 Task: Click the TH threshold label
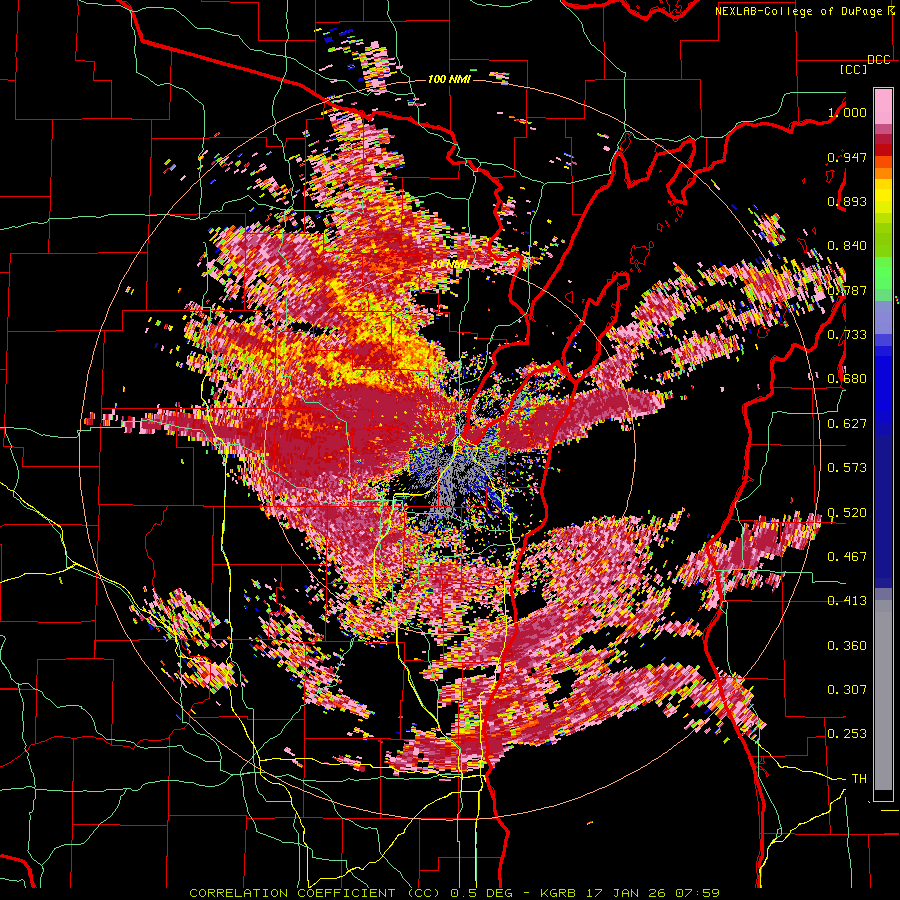(859, 779)
